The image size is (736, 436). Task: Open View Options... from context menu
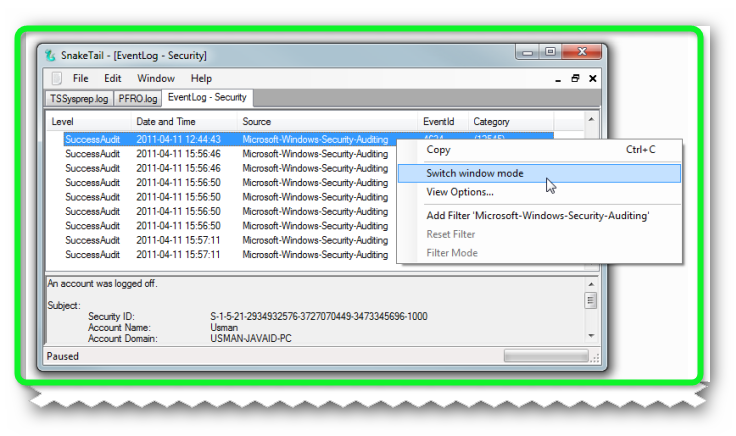point(540,192)
